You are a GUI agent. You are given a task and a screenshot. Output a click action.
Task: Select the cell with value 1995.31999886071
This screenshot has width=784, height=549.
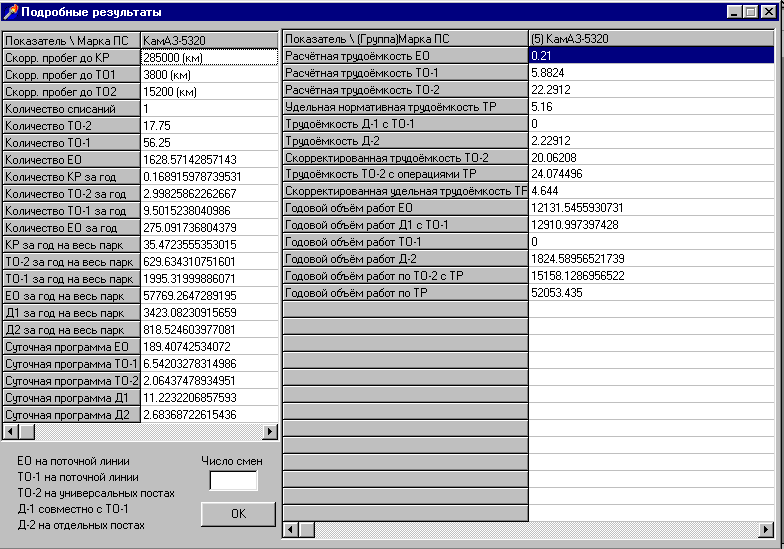[x=210, y=278]
